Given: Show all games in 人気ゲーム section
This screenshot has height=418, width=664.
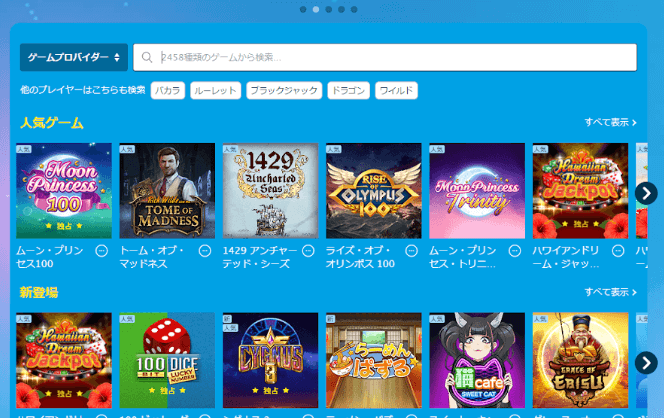Looking at the screenshot, I should [x=611, y=122].
